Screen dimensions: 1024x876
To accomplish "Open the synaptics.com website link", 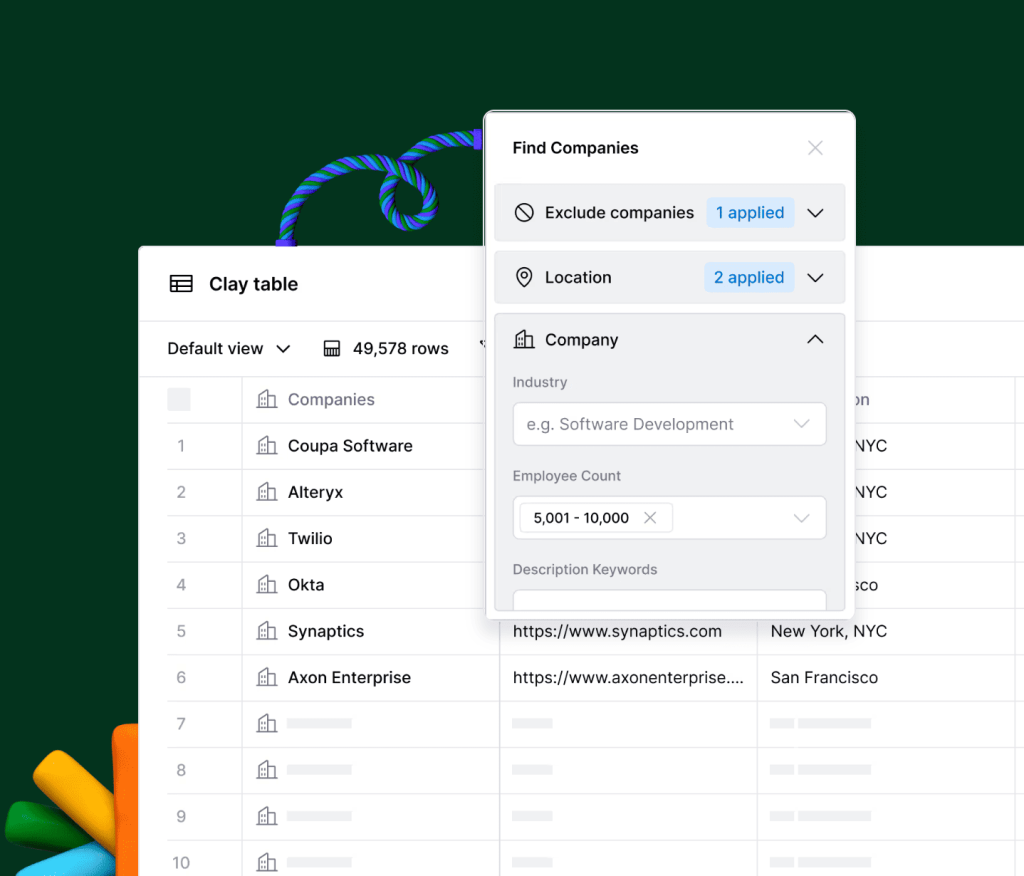I will point(617,631).
